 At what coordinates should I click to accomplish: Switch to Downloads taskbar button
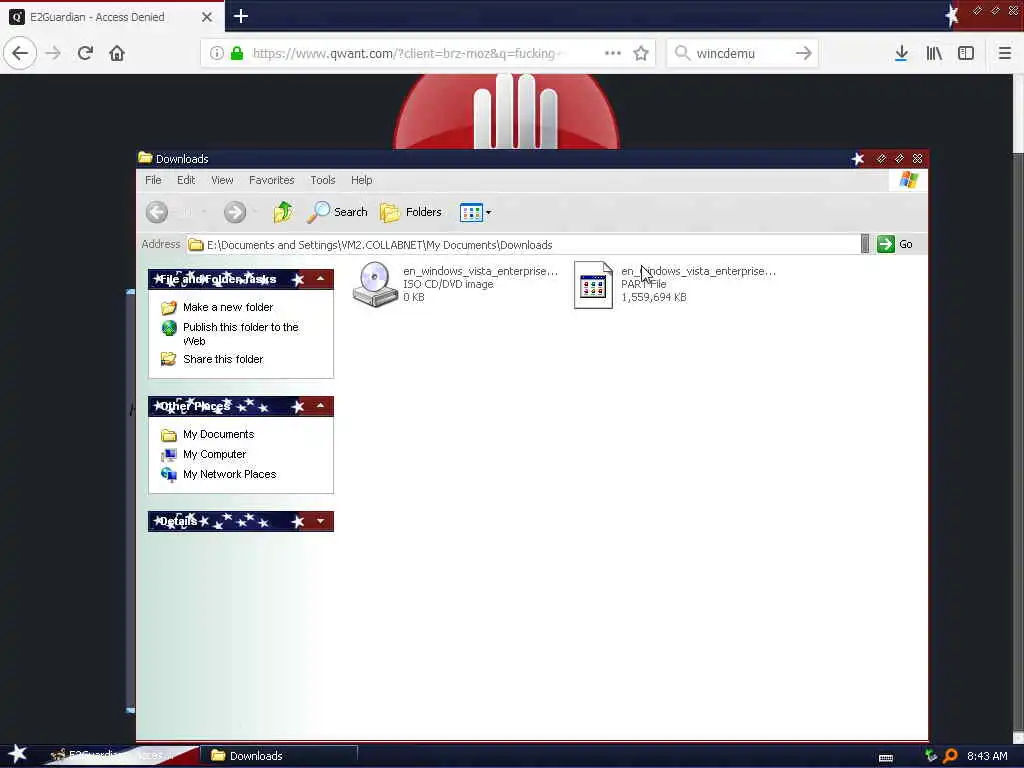point(279,756)
